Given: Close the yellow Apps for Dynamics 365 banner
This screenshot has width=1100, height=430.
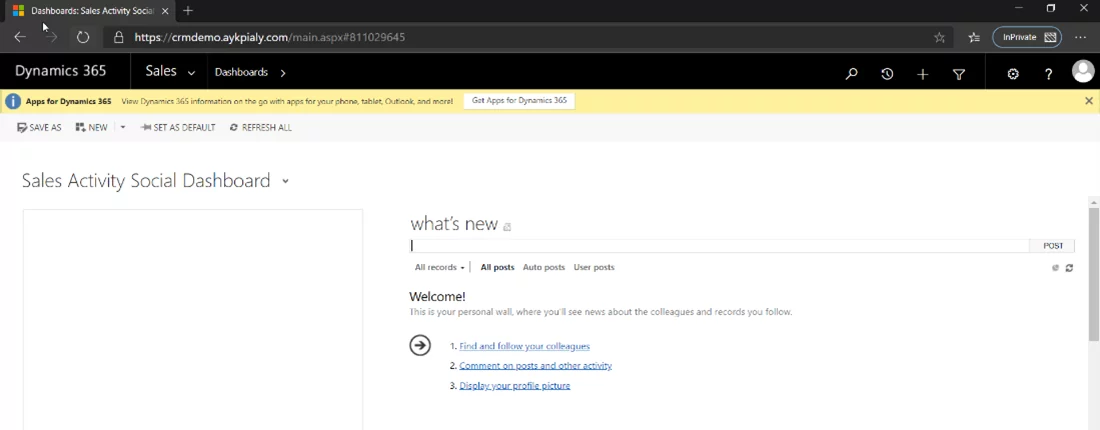Looking at the screenshot, I should point(1089,101).
